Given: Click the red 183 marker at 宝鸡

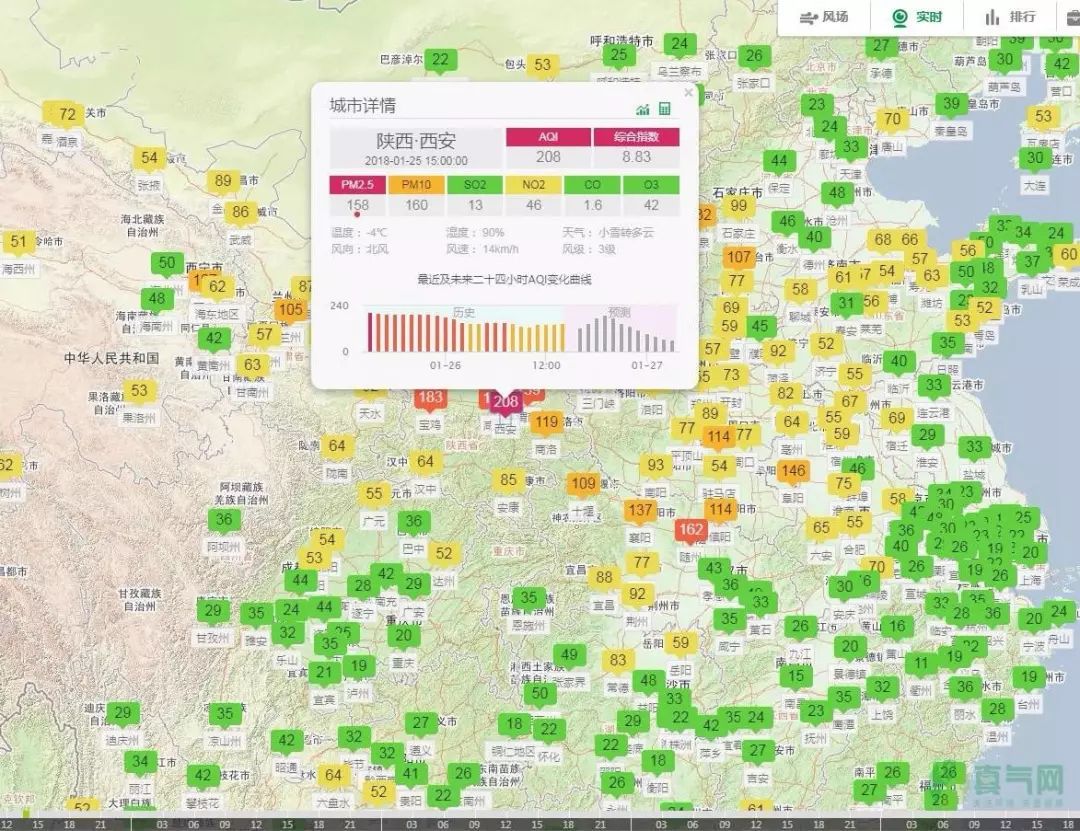Looking at the screenshot, I should (430, 398).
